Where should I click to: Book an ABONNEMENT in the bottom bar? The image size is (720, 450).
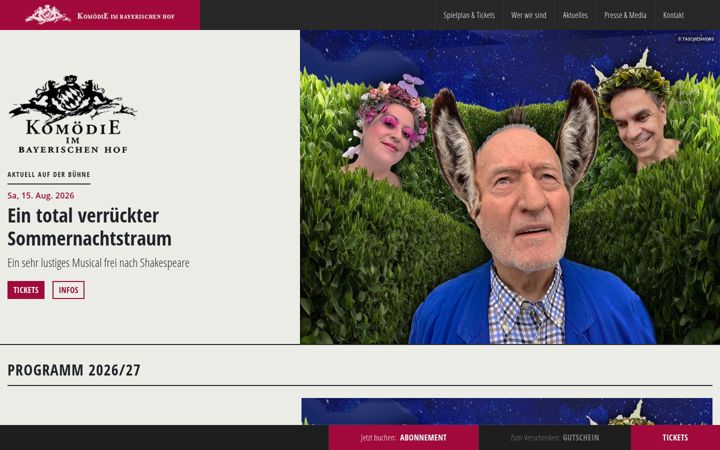coord(404,438)
